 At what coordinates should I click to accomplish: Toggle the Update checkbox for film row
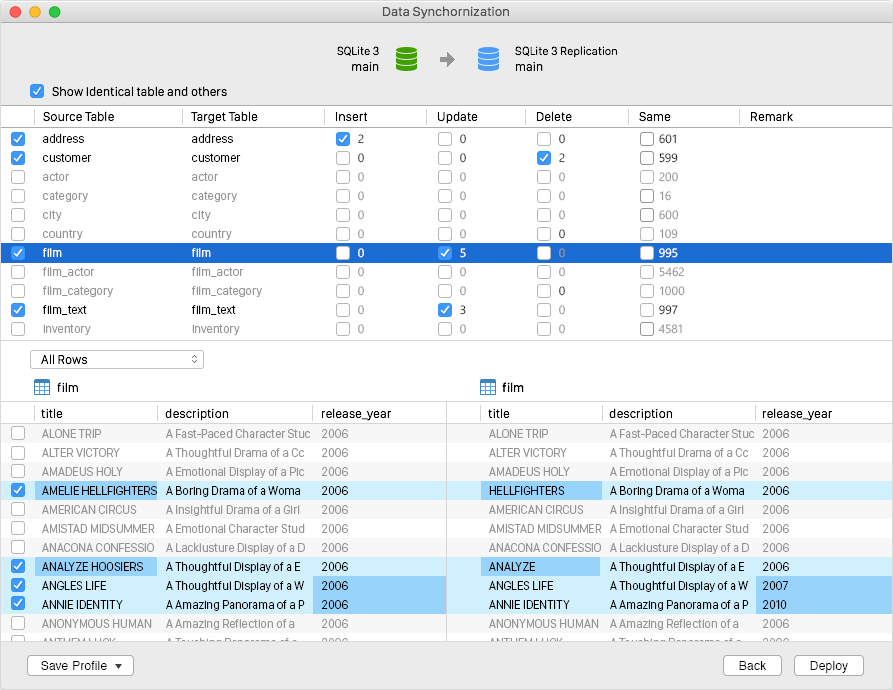[x=445, y=253]
